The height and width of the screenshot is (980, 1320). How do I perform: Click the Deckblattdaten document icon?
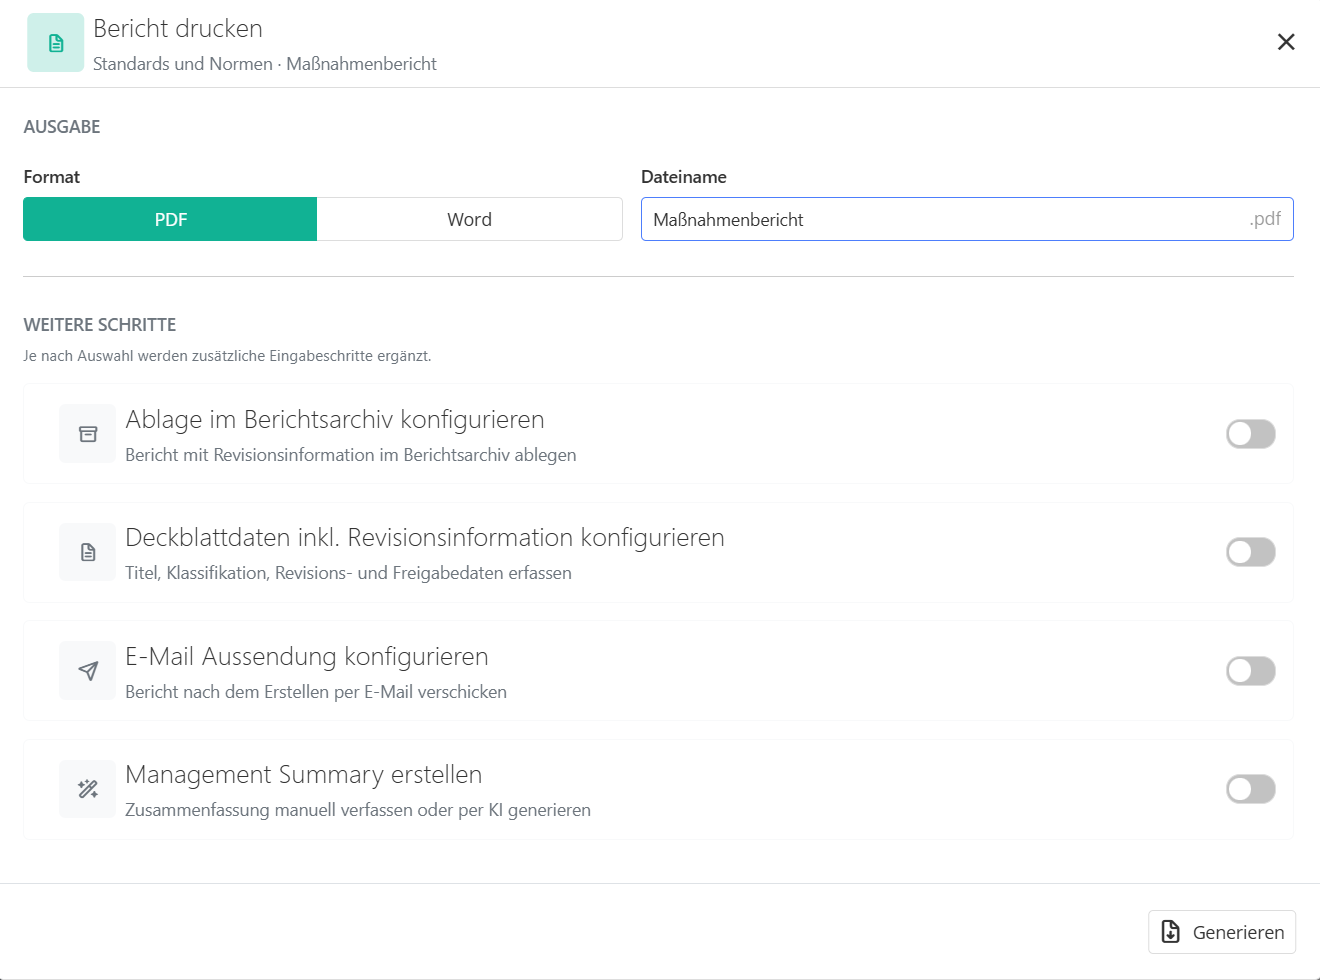pyautogui.click(x=88, y=552)
